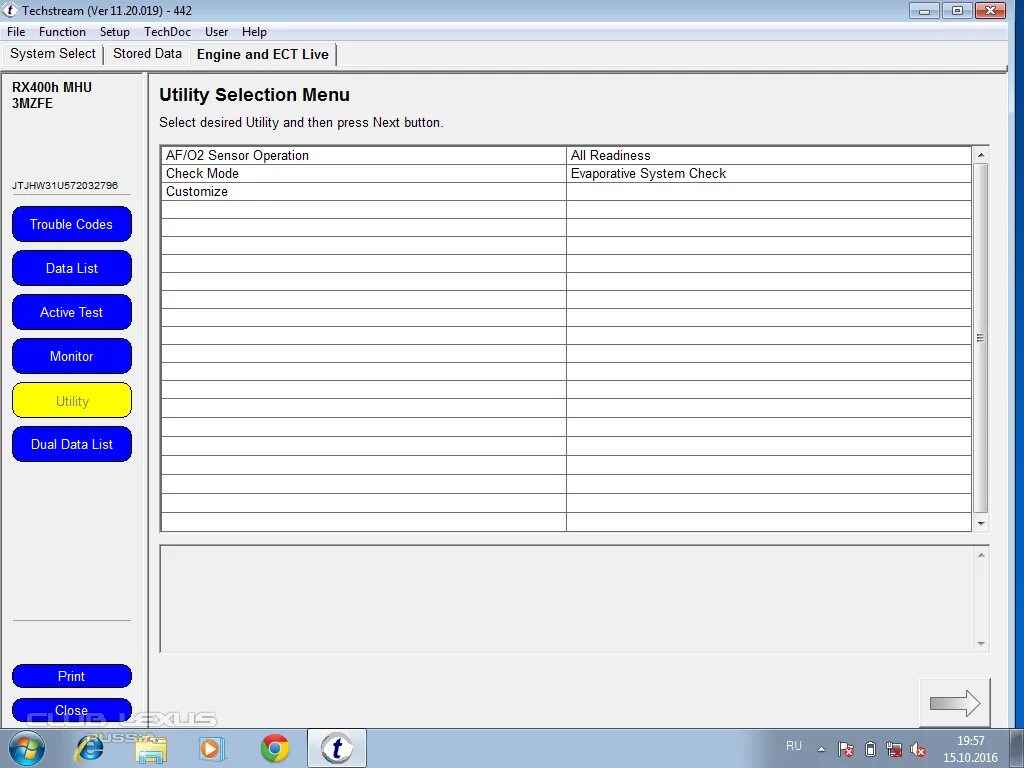Minimize the Techstream window
Screen dimensions: 1024x768
pos(924,10)
